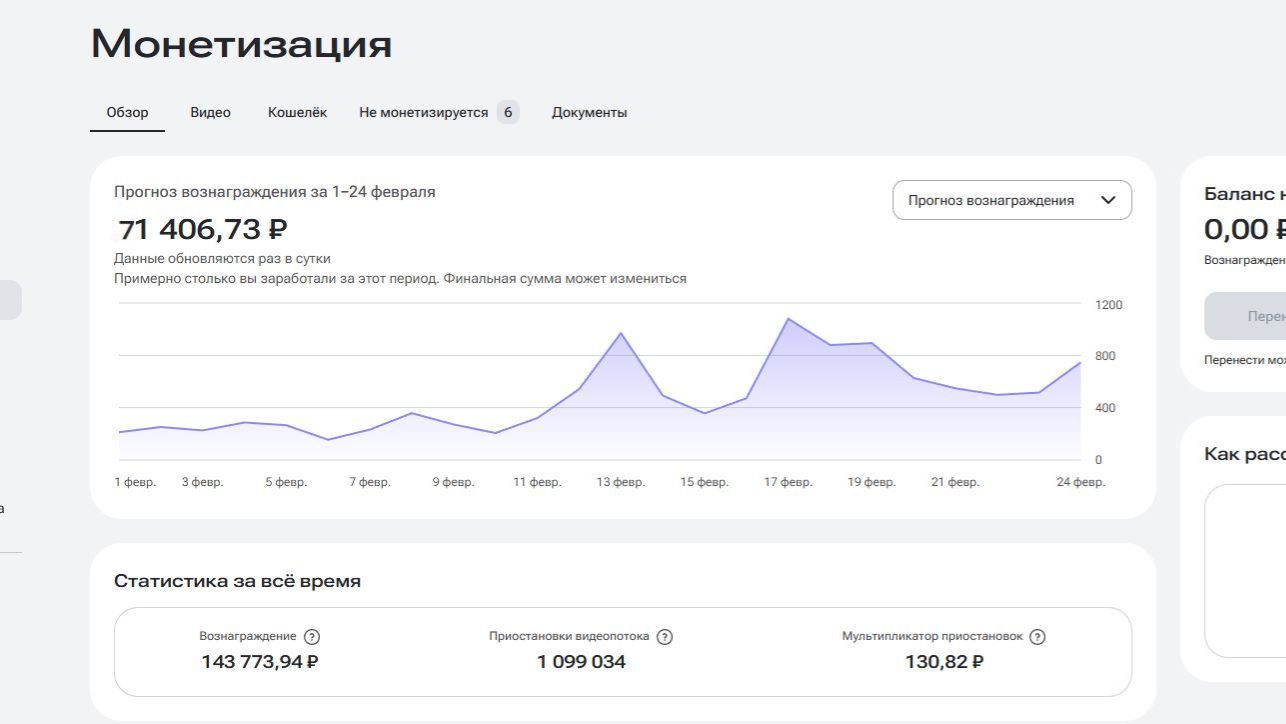Click the dropdown chevron arrow
This screenshot has width=1286, height=724.
1108,200
